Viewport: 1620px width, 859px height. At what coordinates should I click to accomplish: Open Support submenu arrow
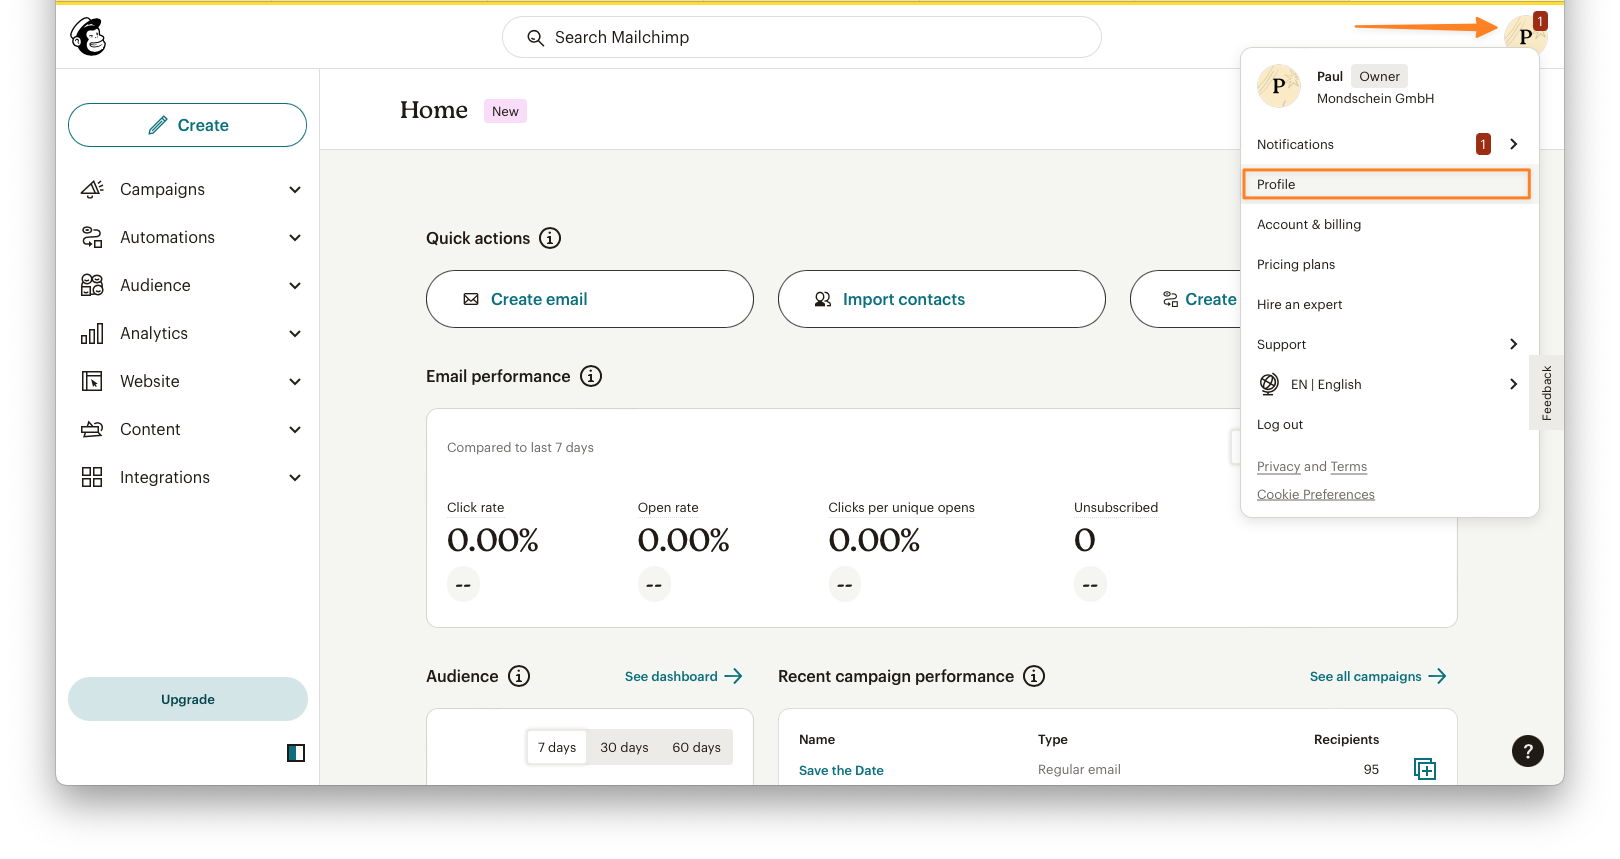tap(1514, 344)
